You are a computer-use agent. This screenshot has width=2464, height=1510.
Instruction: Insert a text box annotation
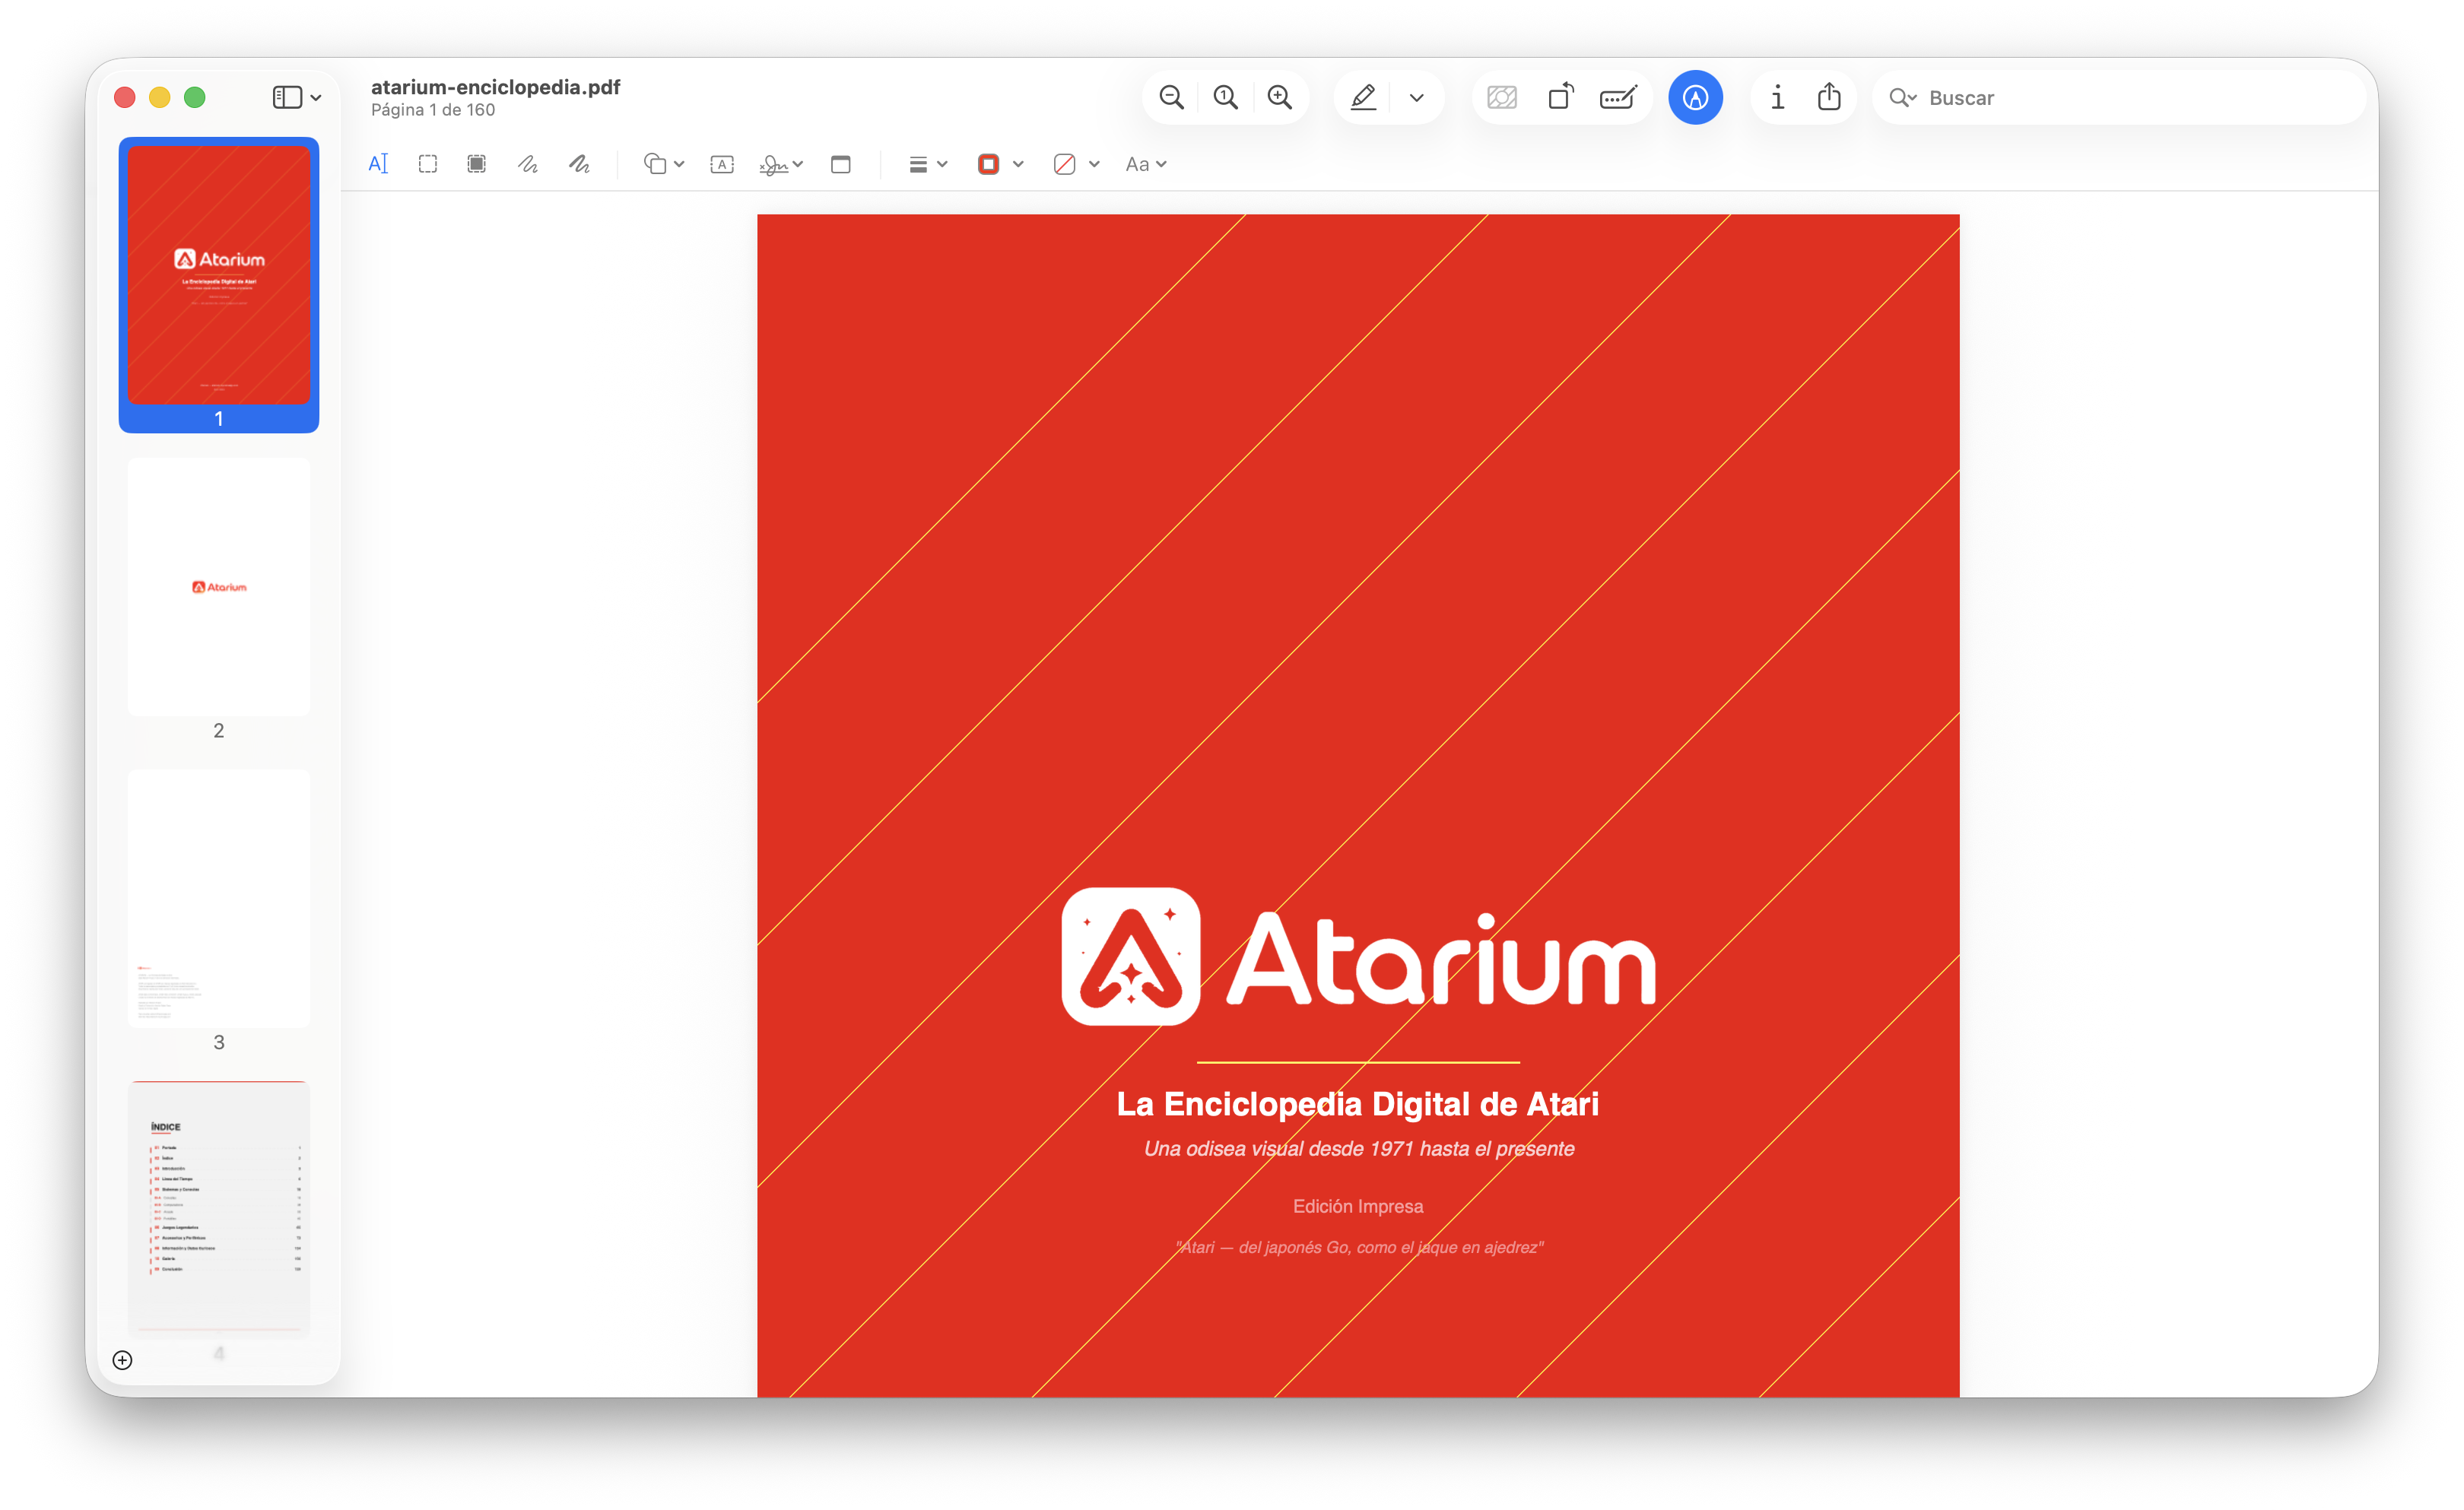[722, 164]
